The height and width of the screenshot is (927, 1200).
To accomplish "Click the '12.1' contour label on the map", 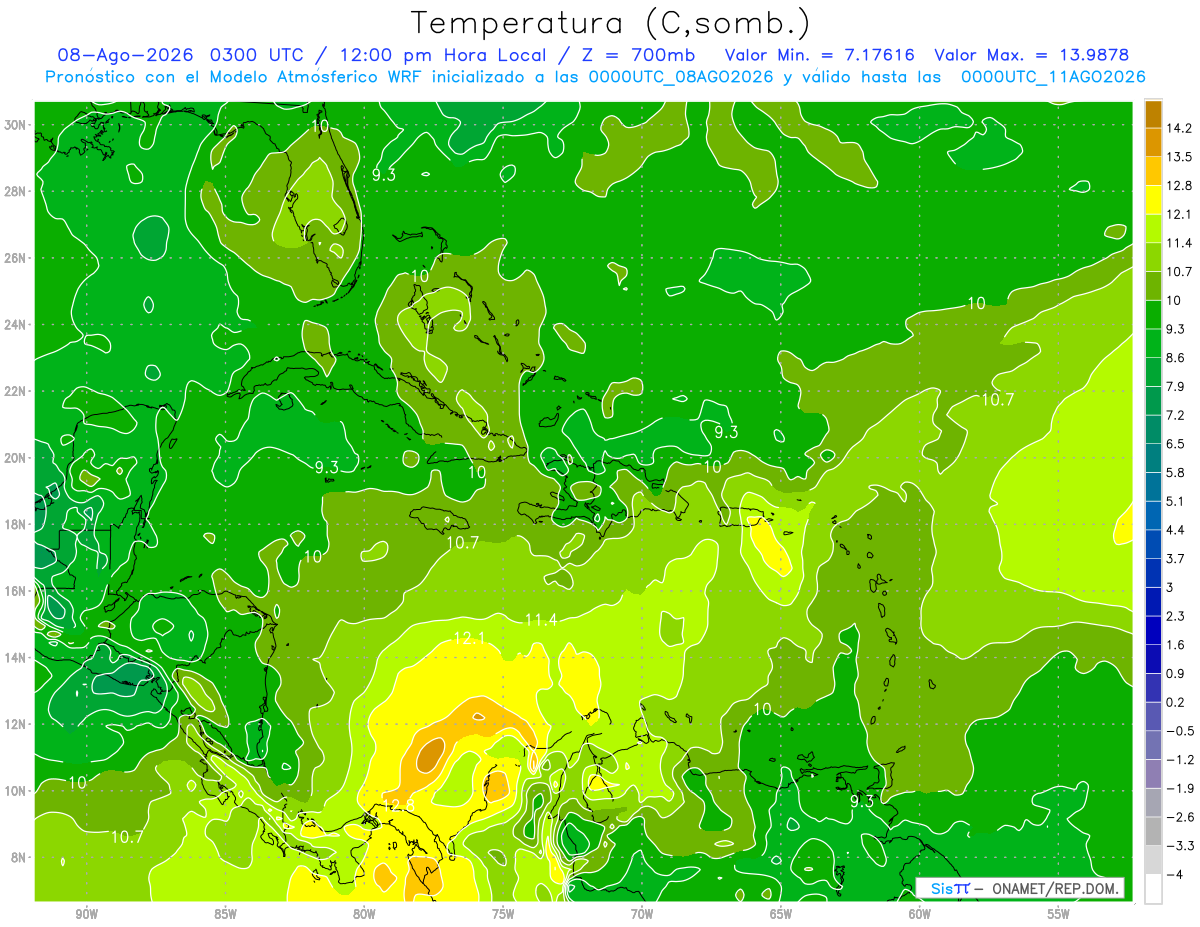I will click(x=469, y=638).
